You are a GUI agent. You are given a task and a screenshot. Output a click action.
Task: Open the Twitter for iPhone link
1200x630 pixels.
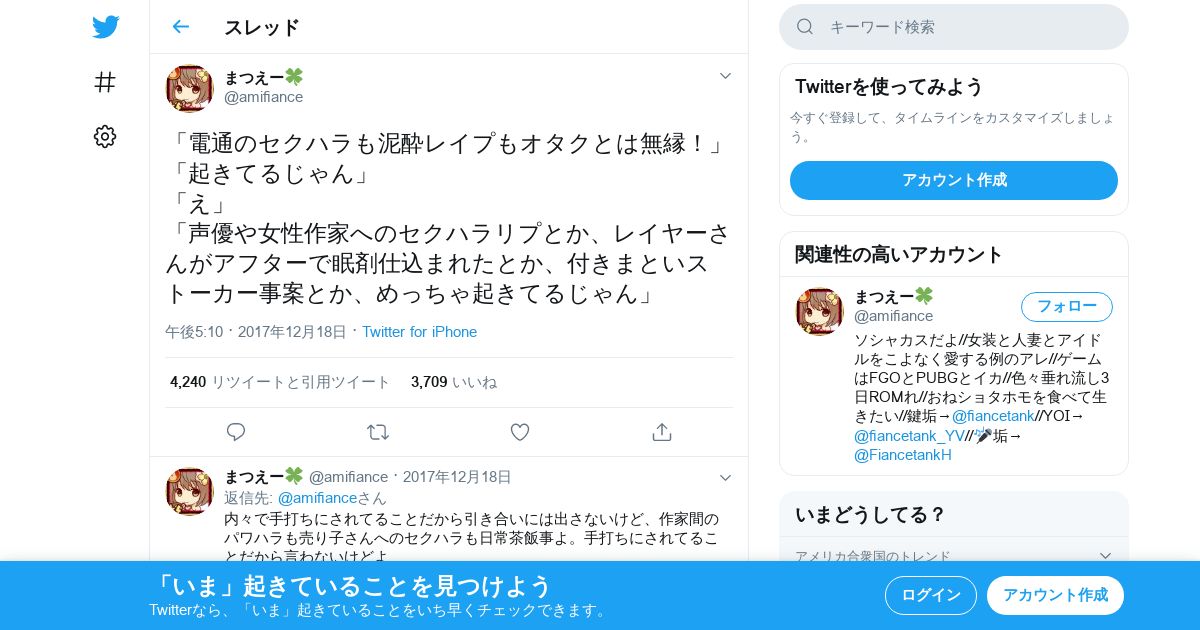[419, 332]
